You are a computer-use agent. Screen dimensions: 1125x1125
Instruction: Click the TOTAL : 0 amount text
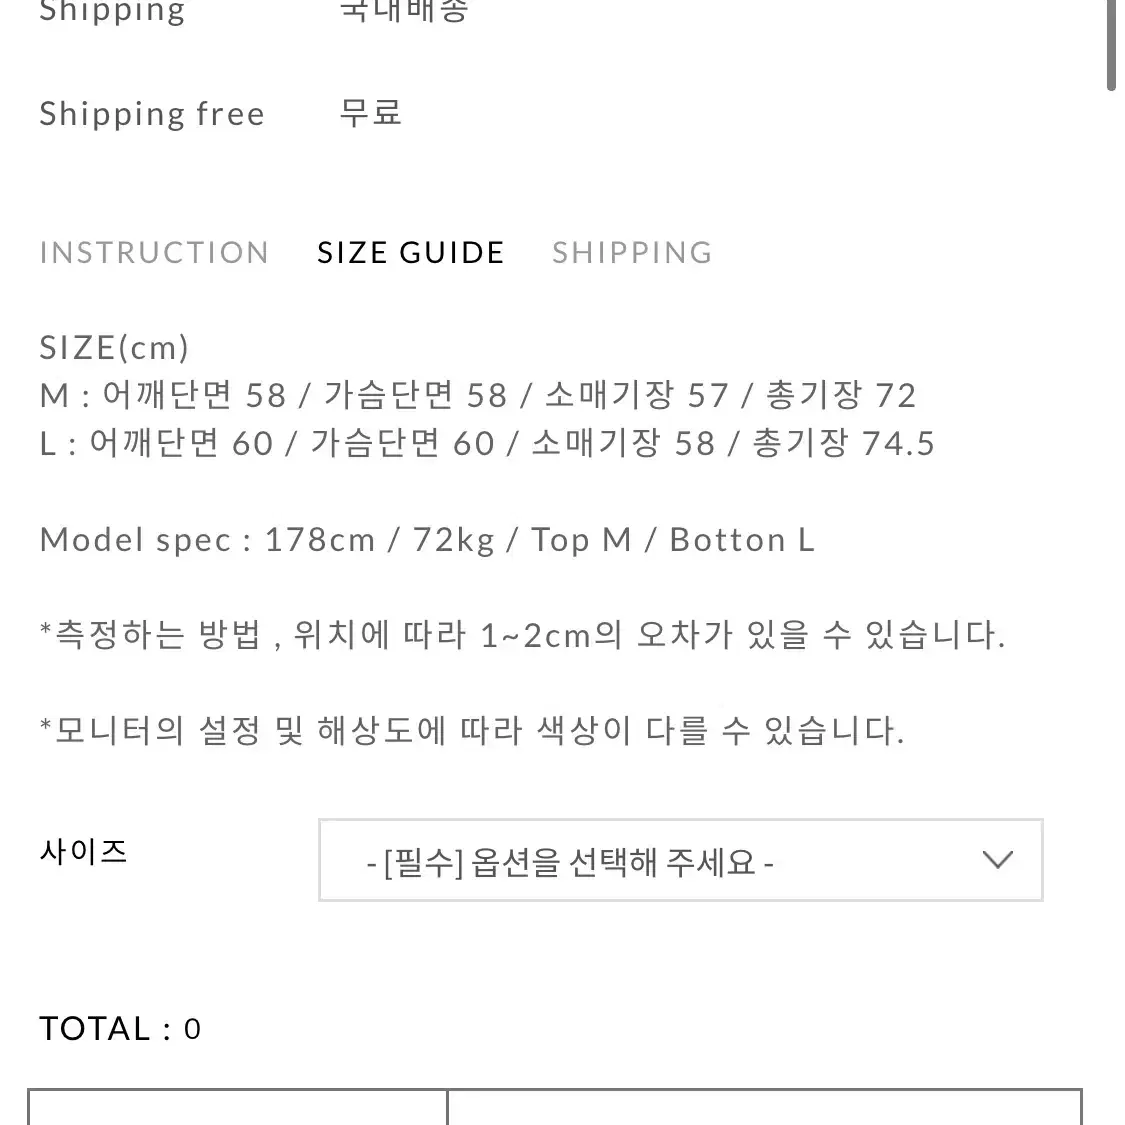click(120, 1028)
